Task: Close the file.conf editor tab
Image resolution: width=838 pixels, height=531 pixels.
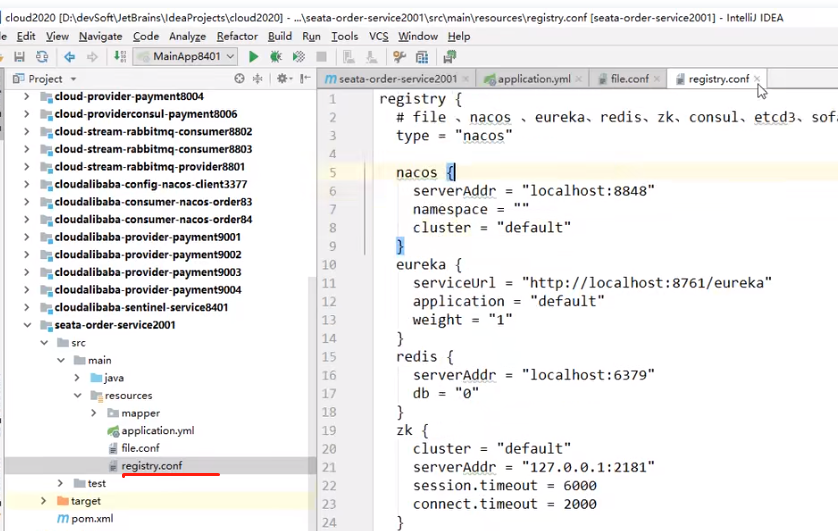Action: pos(657,79)
